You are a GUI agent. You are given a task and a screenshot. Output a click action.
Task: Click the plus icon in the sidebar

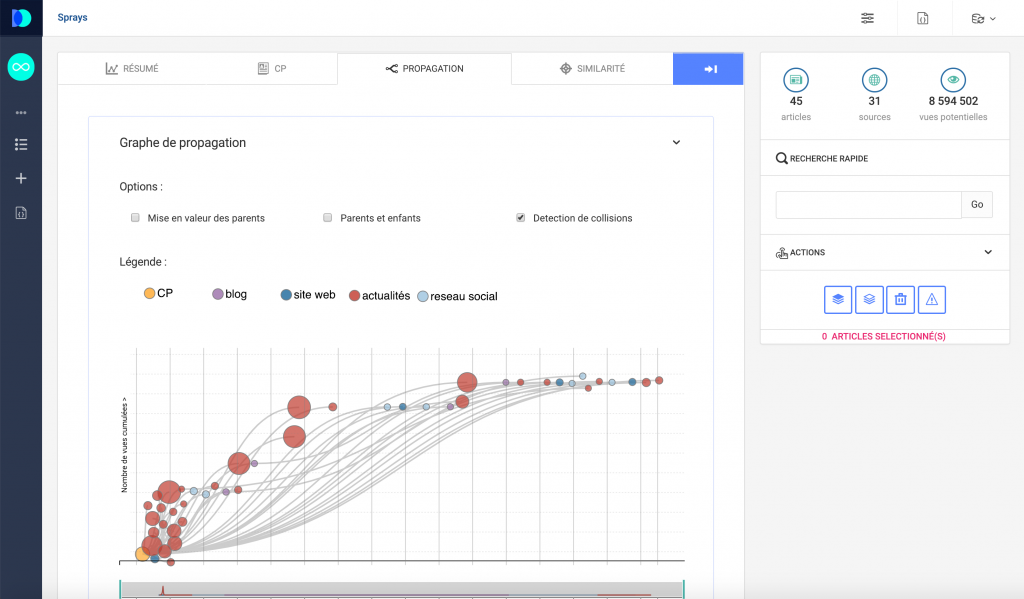(21, 178)
